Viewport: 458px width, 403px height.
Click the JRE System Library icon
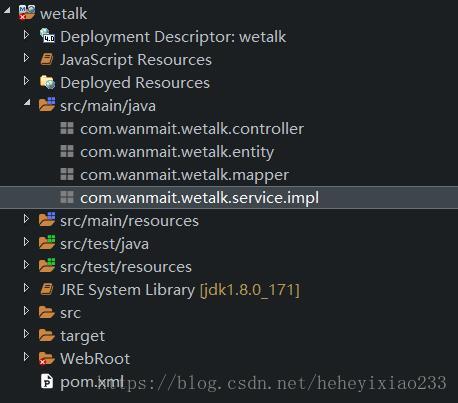(x=47, y=289)
